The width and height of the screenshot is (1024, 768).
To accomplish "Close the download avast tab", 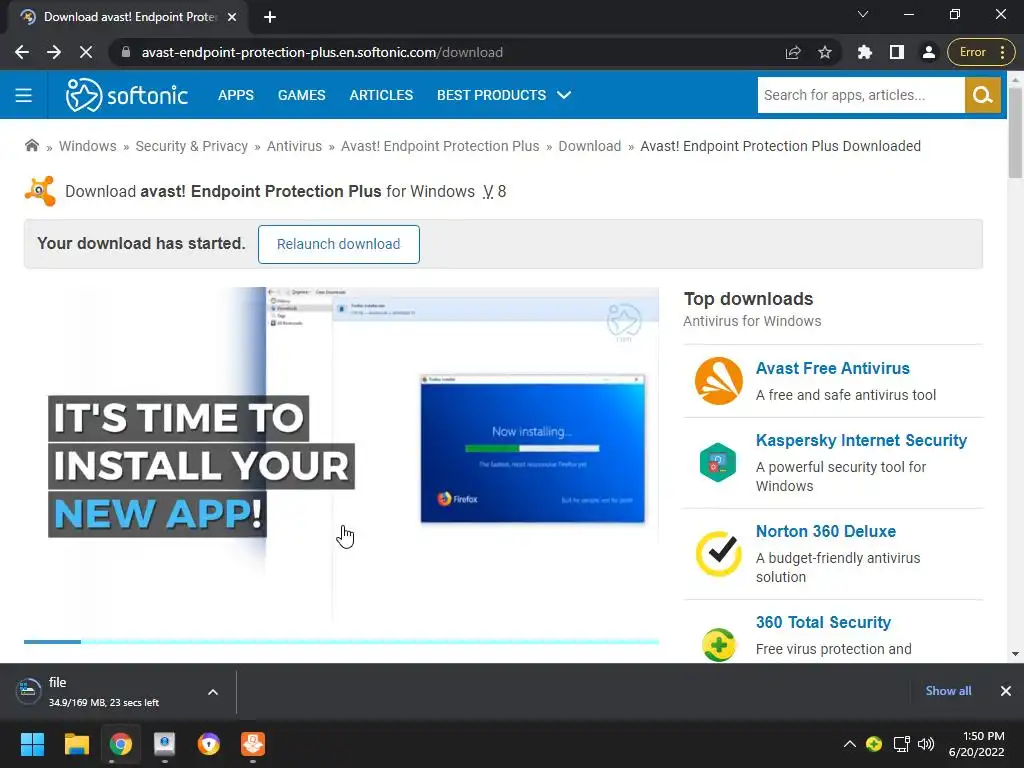I will coord(232,17).
